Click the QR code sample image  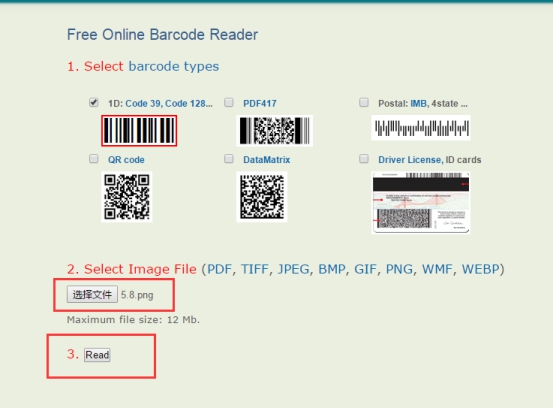127,196
